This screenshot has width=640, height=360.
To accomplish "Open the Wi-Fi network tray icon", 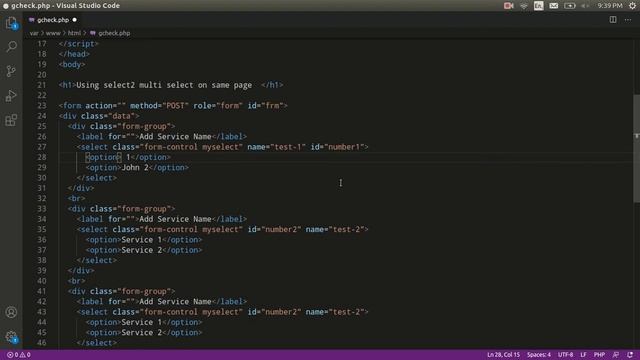I will click(524, 6).
